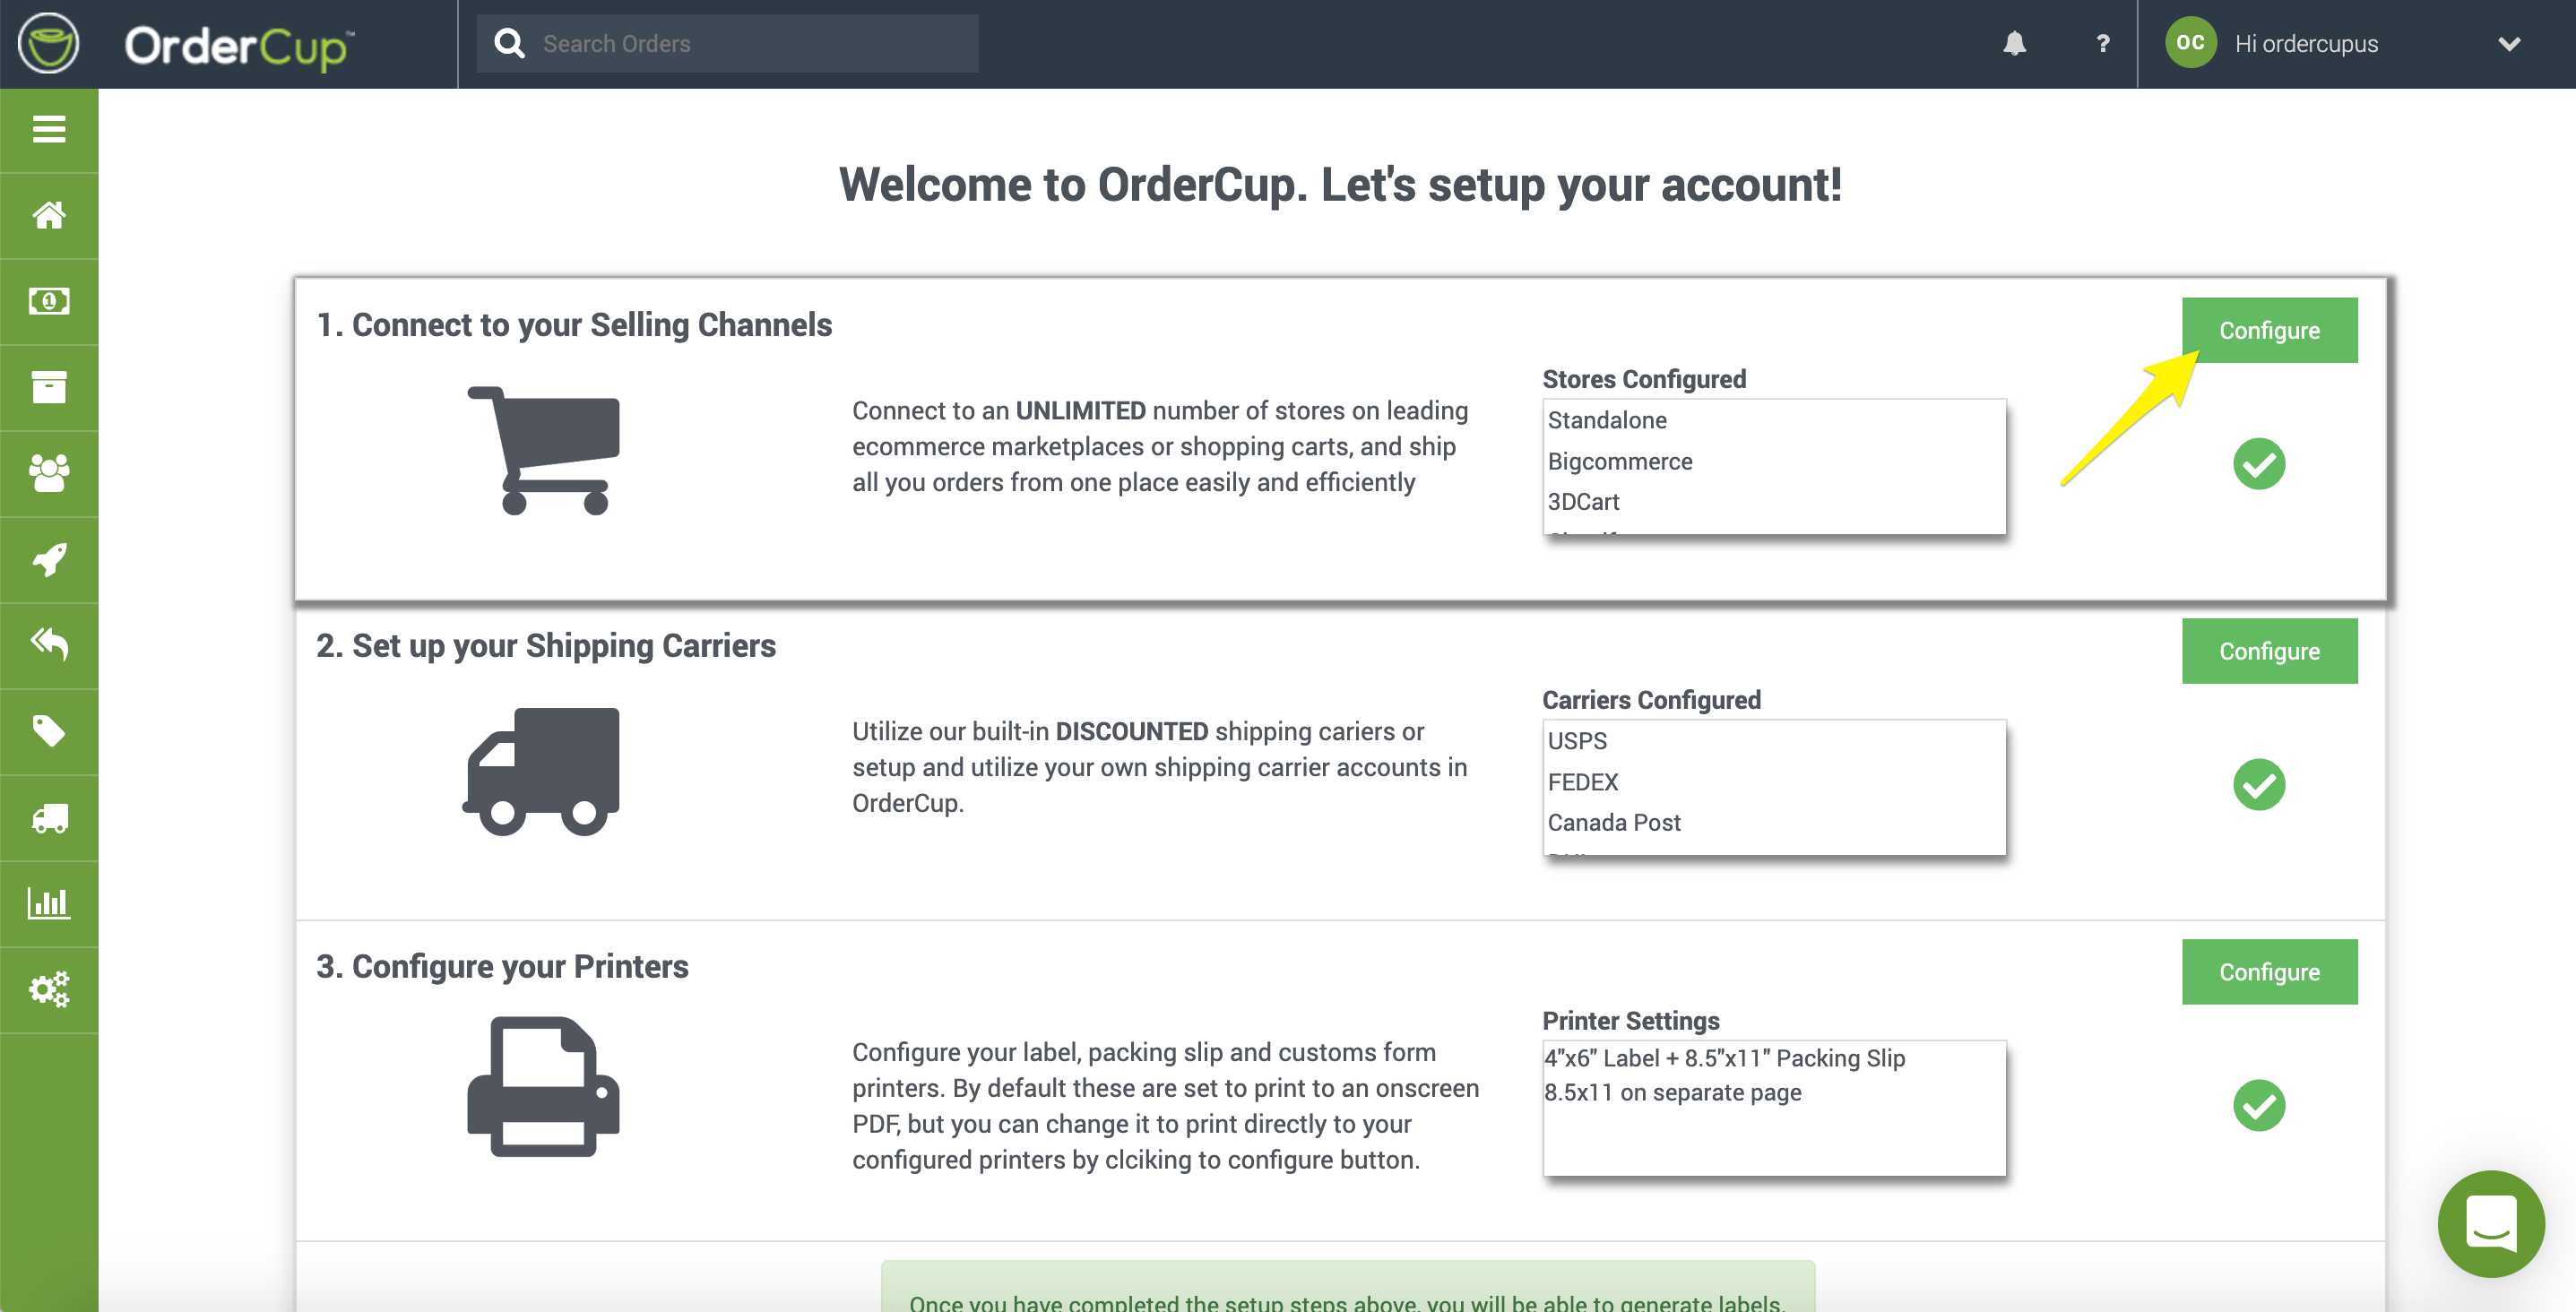Open the hamburger menu in sidebar
2576x1312 pixels.
49,129
